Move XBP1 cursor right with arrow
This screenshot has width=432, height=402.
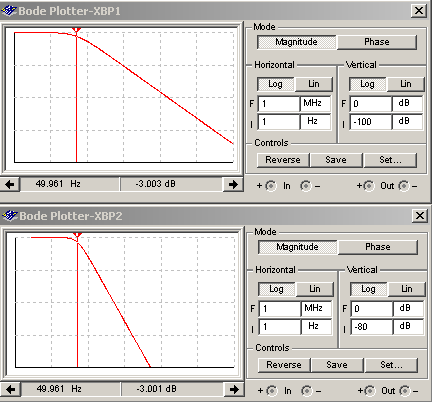tap(233, 184)
